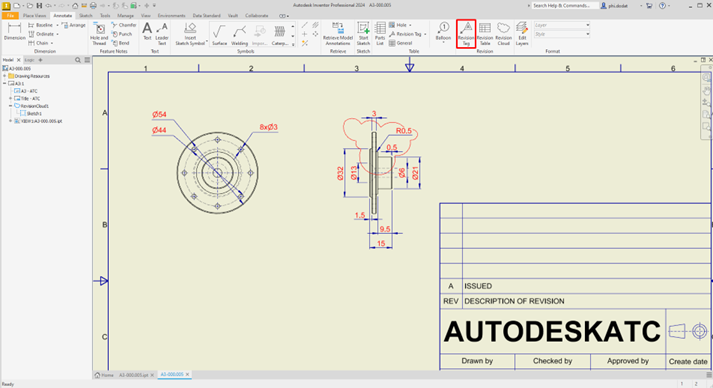Click the large Revision Tag button
The height and width of the screenshot is (388, 713).
click(466, 34)
